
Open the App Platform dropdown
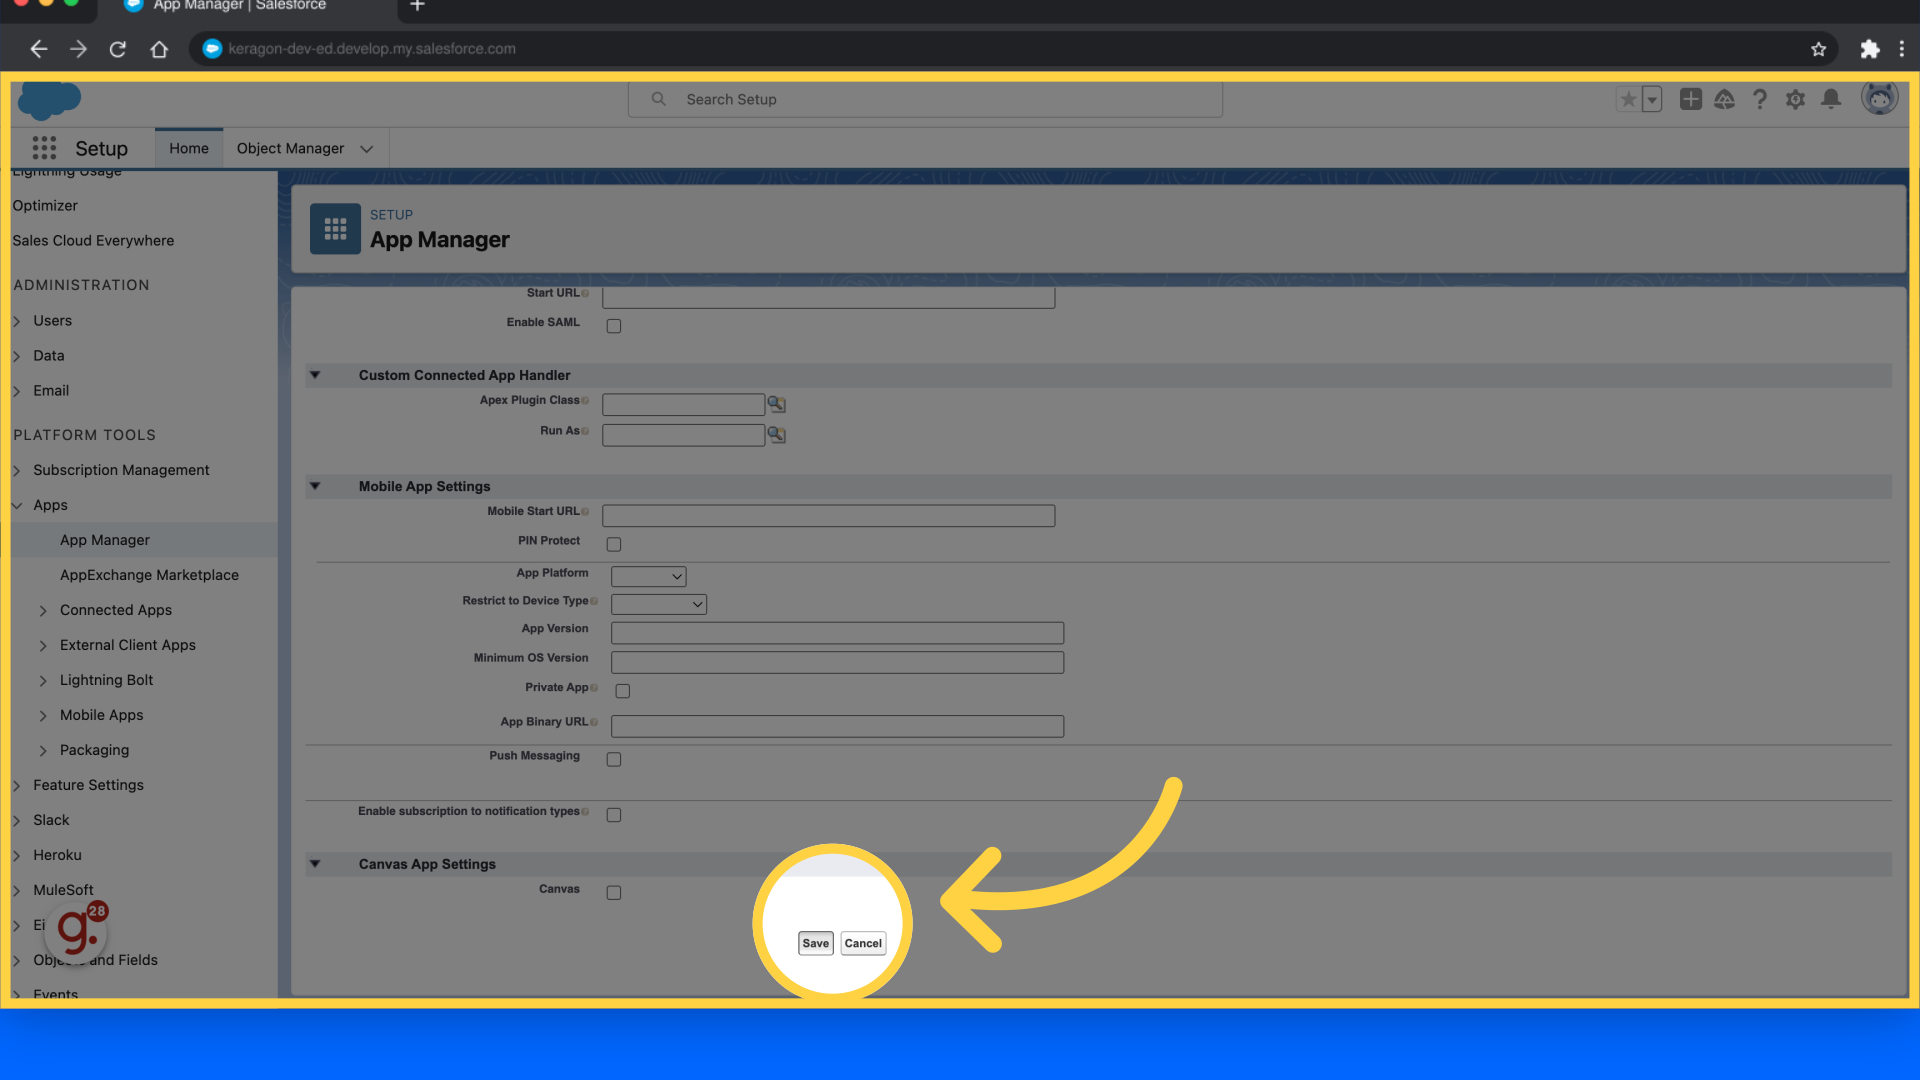(x=648, y=576)
